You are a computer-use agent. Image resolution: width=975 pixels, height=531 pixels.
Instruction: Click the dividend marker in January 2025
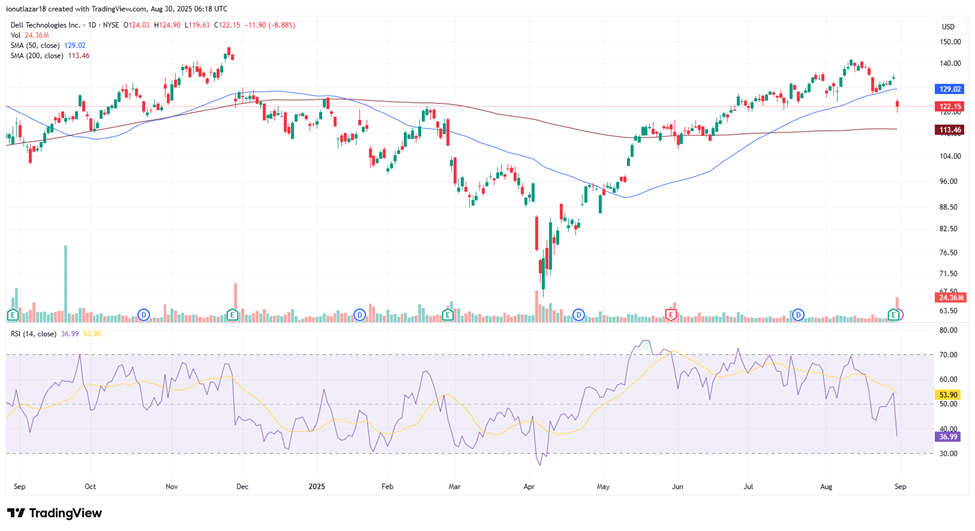(360, 315)
